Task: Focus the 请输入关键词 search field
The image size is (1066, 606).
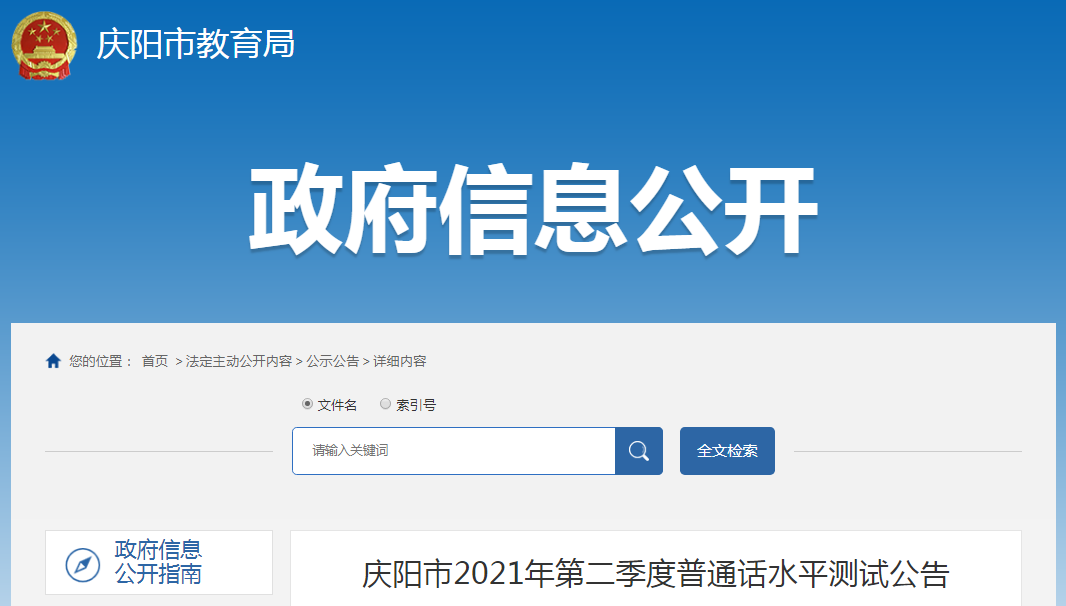Action: click(x=454, y=451)
